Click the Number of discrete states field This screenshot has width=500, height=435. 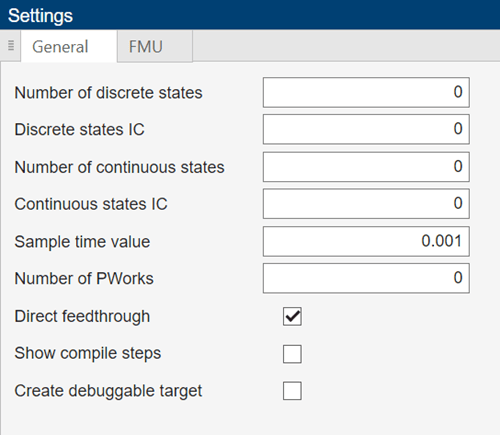point(366,92)
